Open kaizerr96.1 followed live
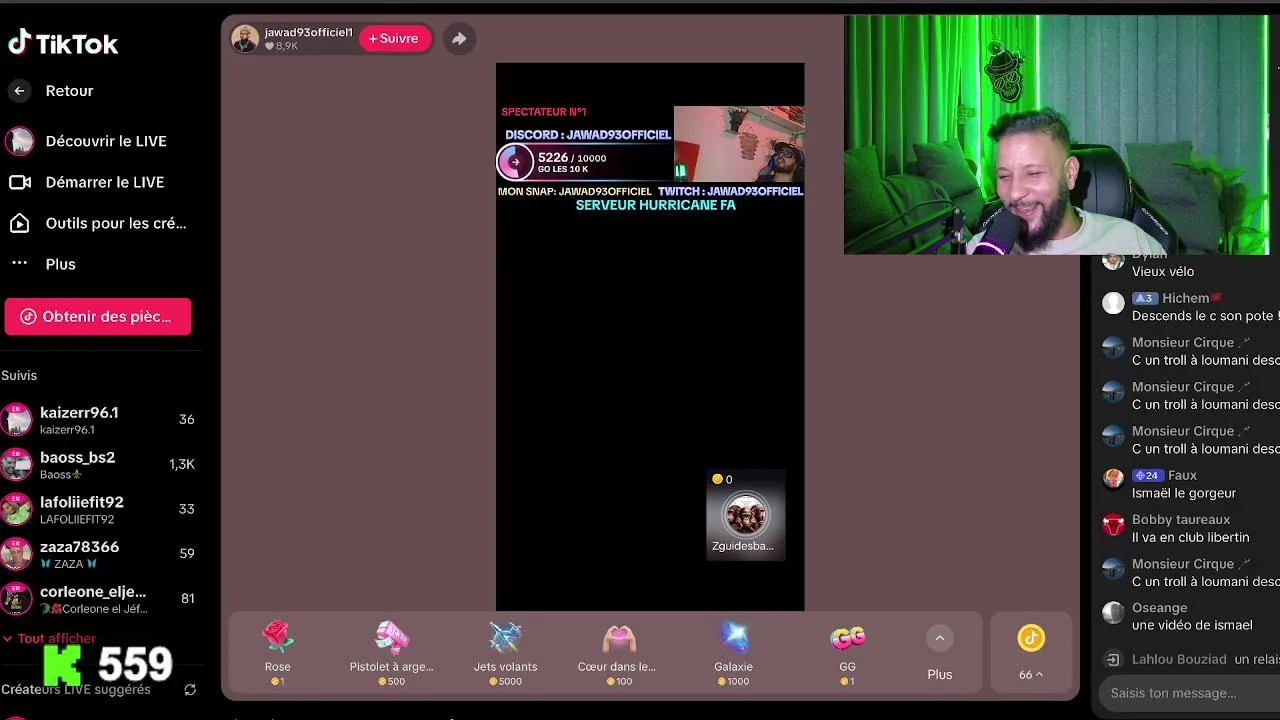Viewport: 1280px width, 720px height. tap(100, 420)
